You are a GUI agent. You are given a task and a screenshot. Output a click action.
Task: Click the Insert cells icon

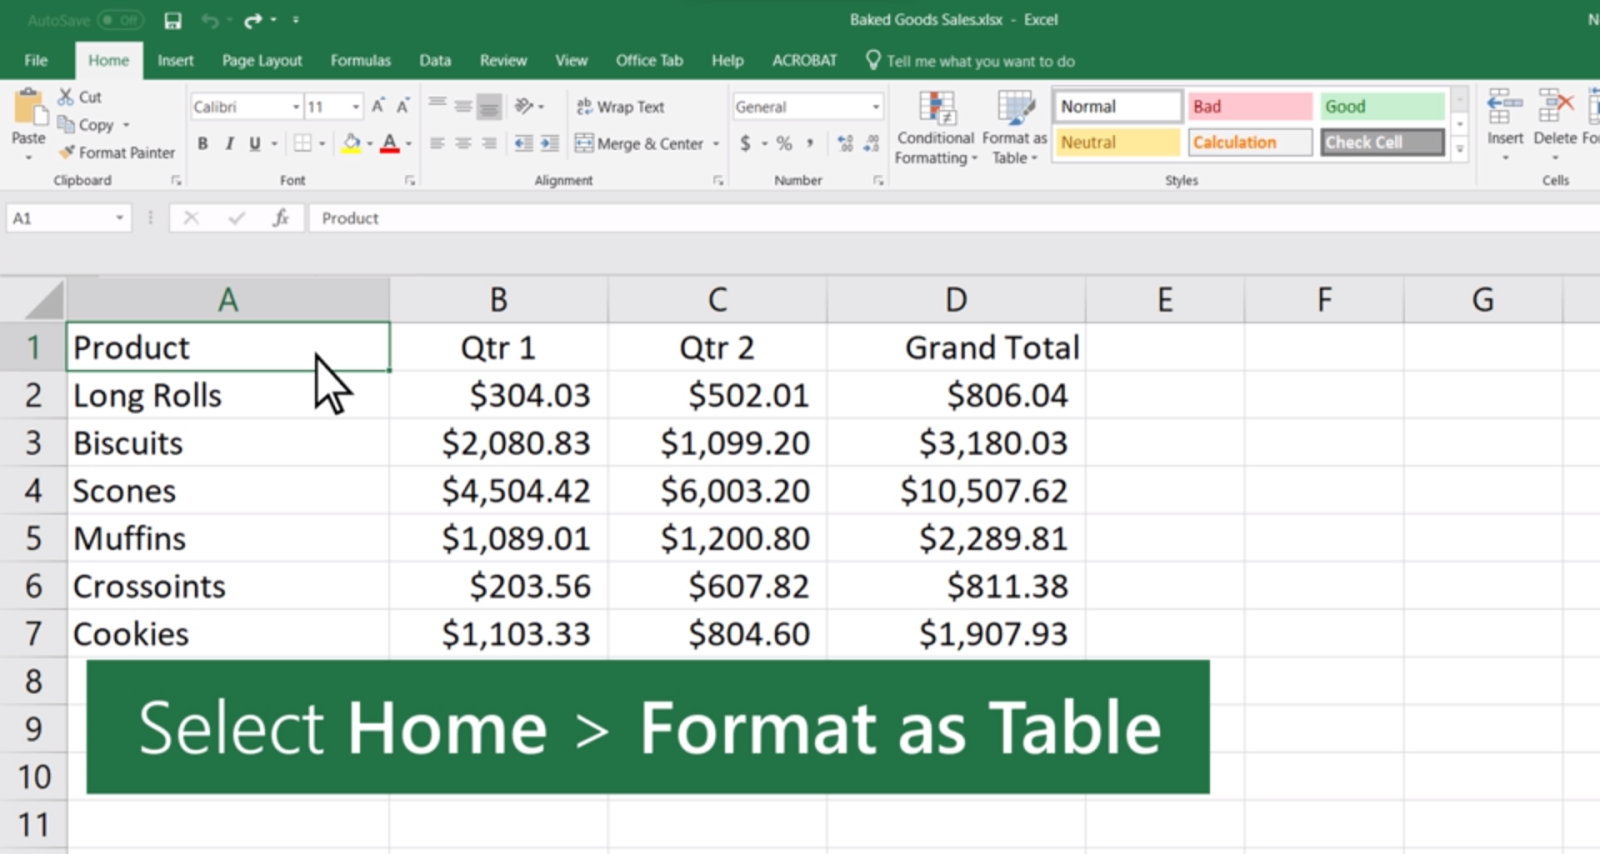(1504, 105)
